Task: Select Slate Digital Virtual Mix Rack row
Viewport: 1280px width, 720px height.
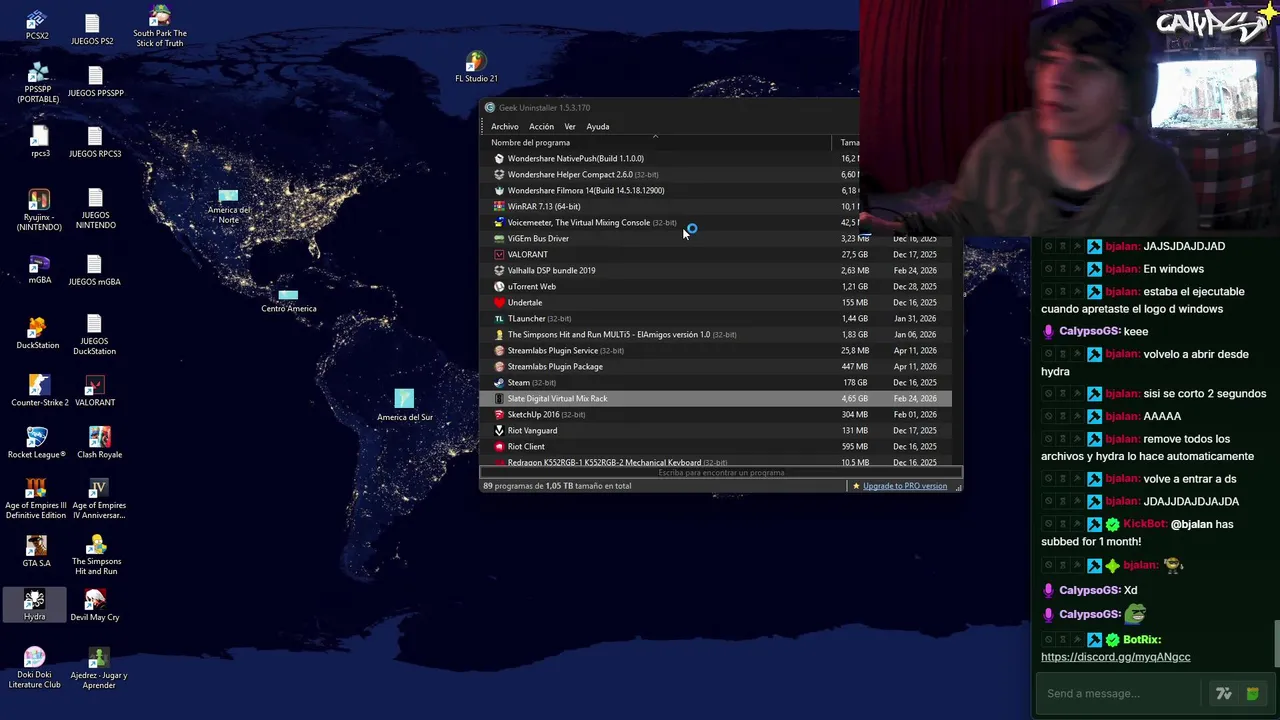Action: pyautogui.click(x=715, y=398)
